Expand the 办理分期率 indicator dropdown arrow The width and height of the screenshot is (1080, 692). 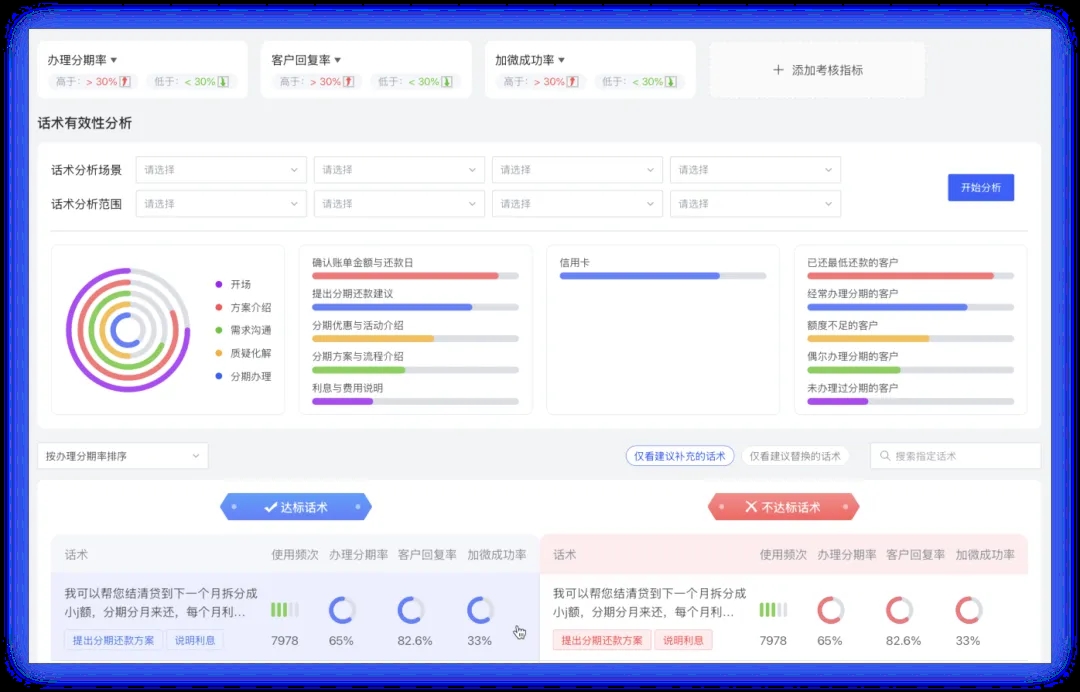pyautogui.click(x=114, y=60)
